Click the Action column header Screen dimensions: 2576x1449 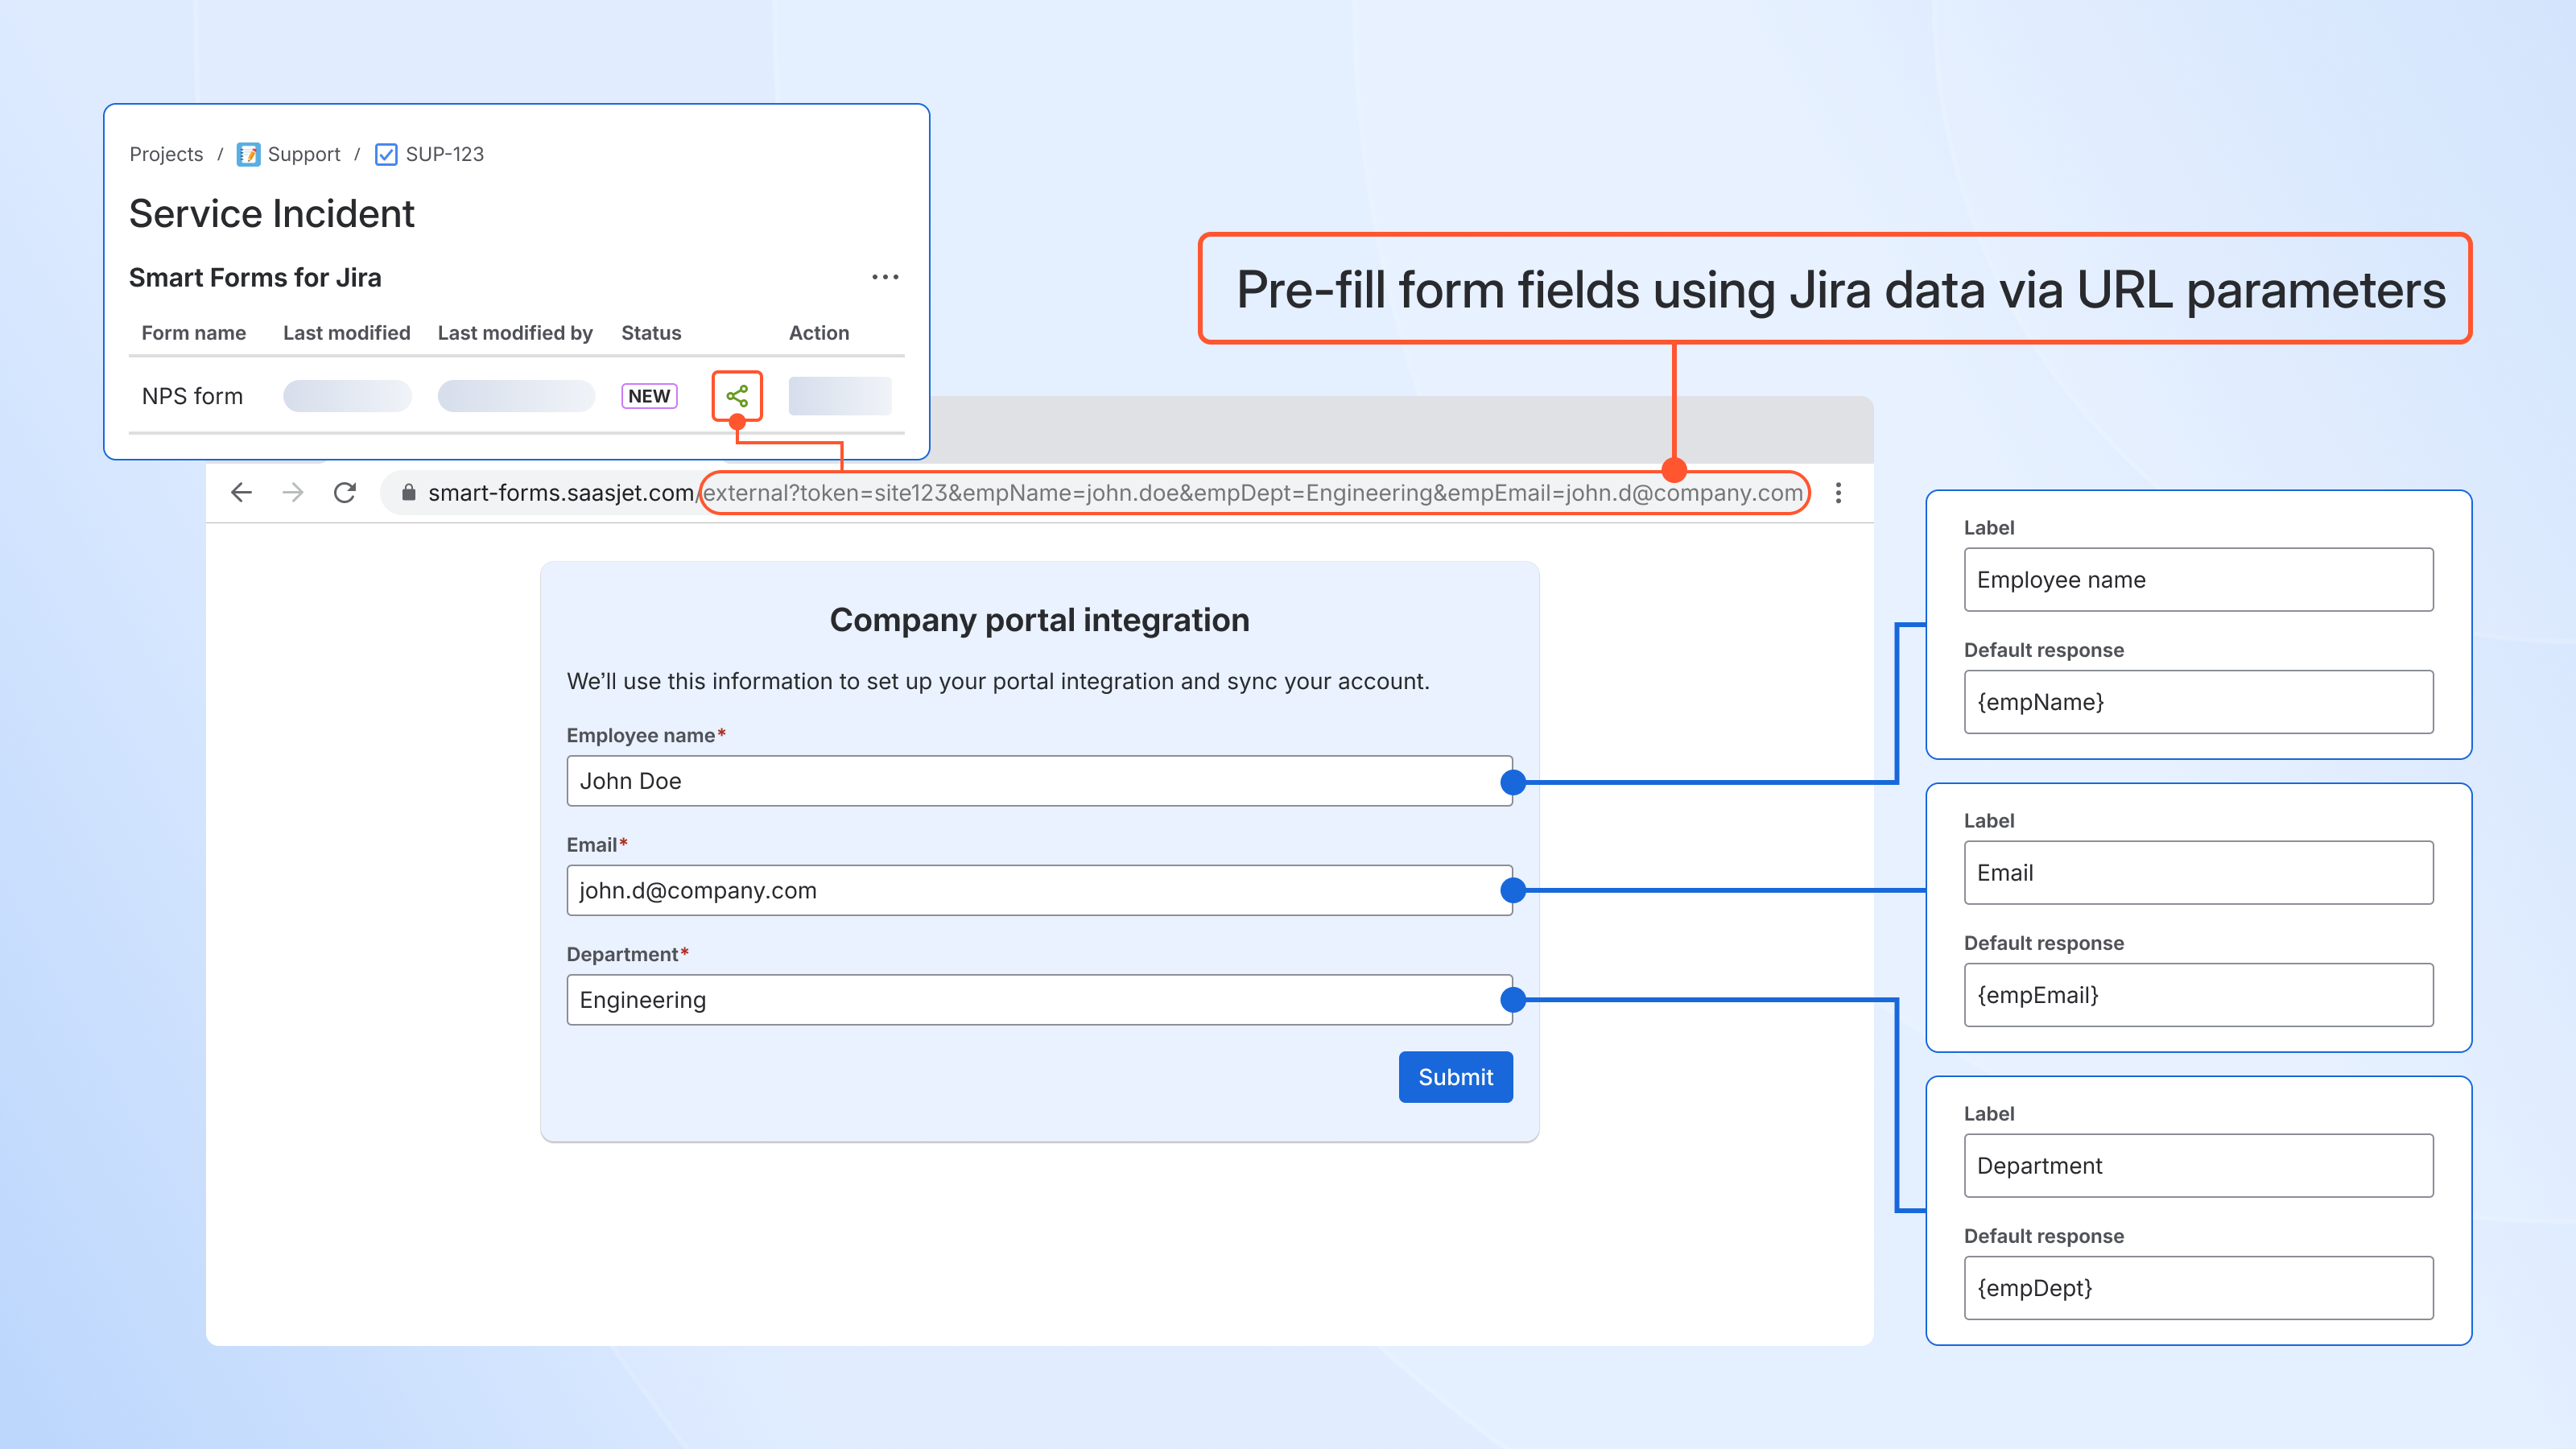[x=819, y=333]
